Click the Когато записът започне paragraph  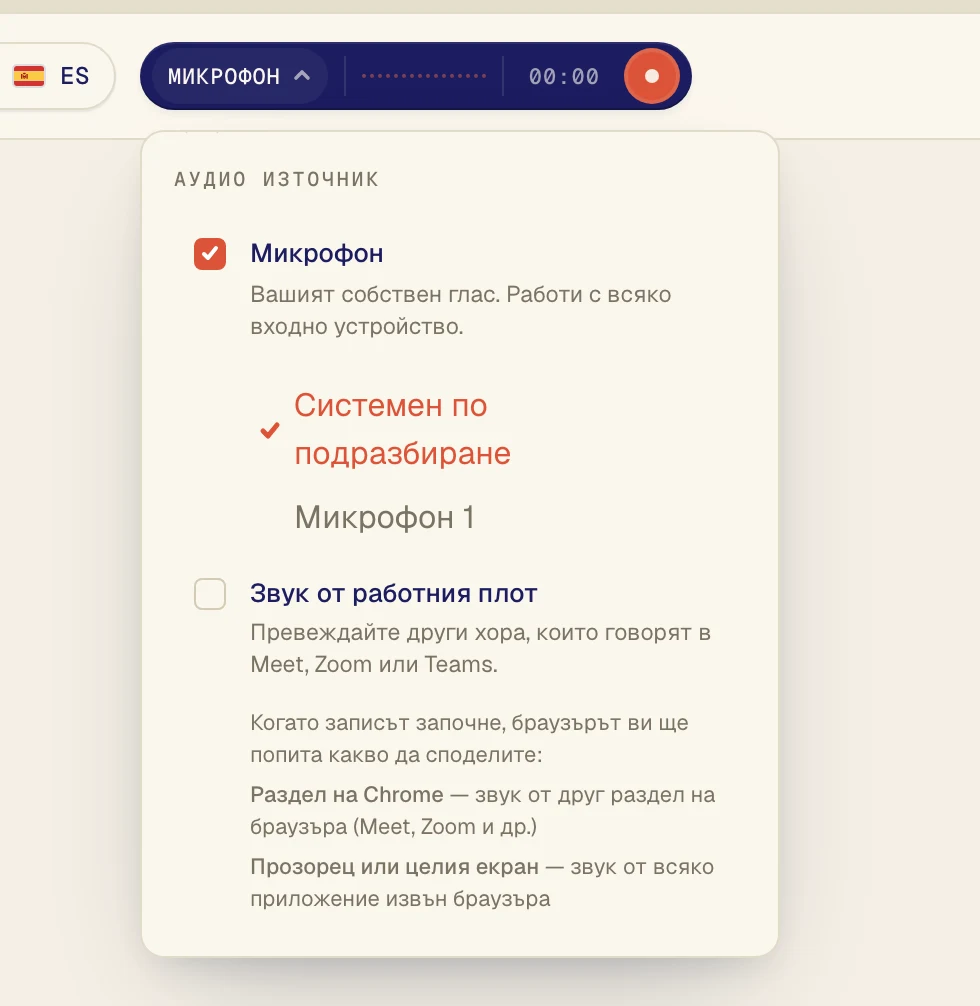(x=469, y=738)
